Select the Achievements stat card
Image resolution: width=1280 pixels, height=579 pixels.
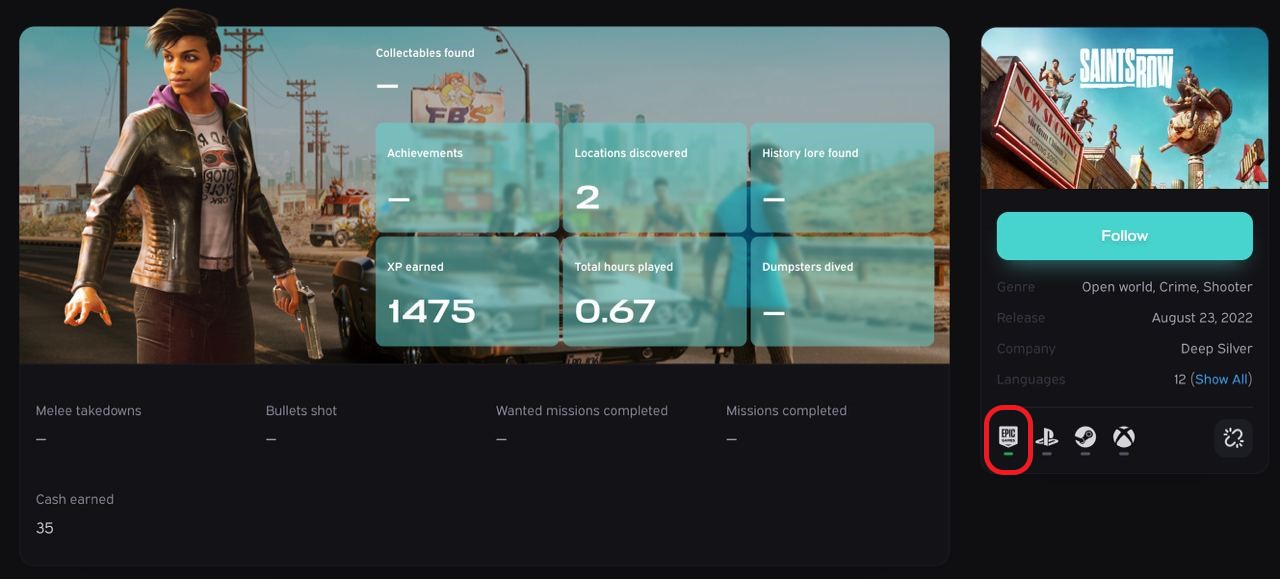click(467, 178)
